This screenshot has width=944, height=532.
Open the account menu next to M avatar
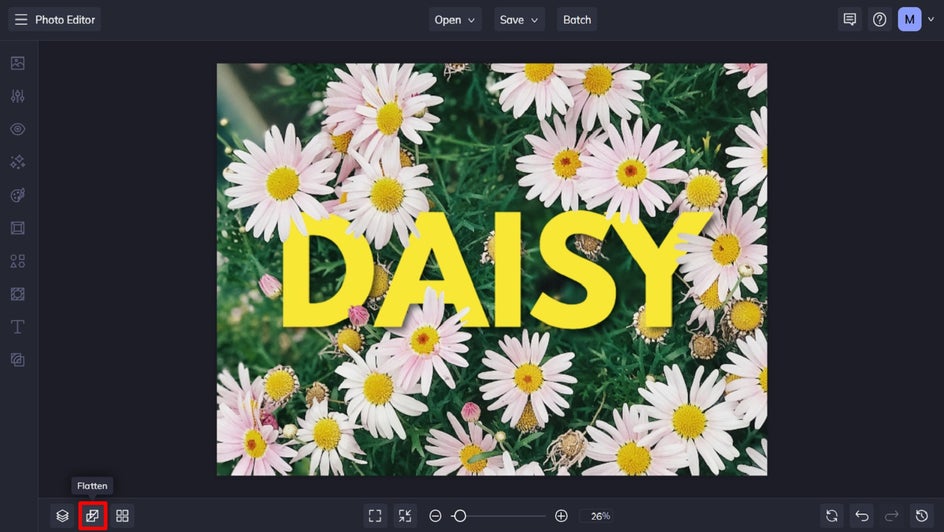pyautogui.click(x=932, y=20)
